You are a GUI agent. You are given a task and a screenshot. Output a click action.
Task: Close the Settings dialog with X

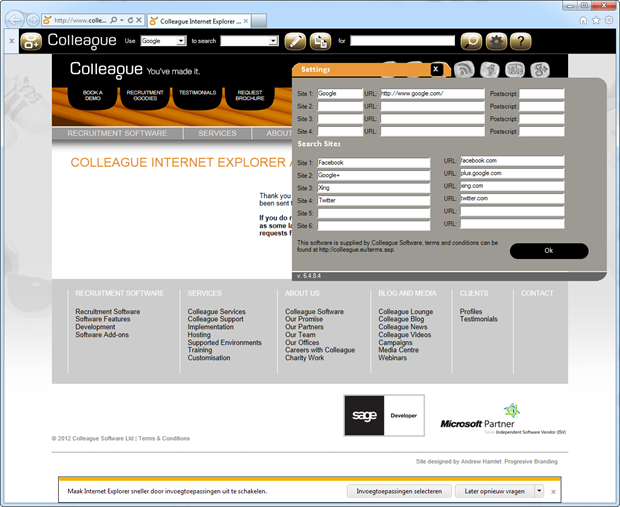[x=436, y=69]
